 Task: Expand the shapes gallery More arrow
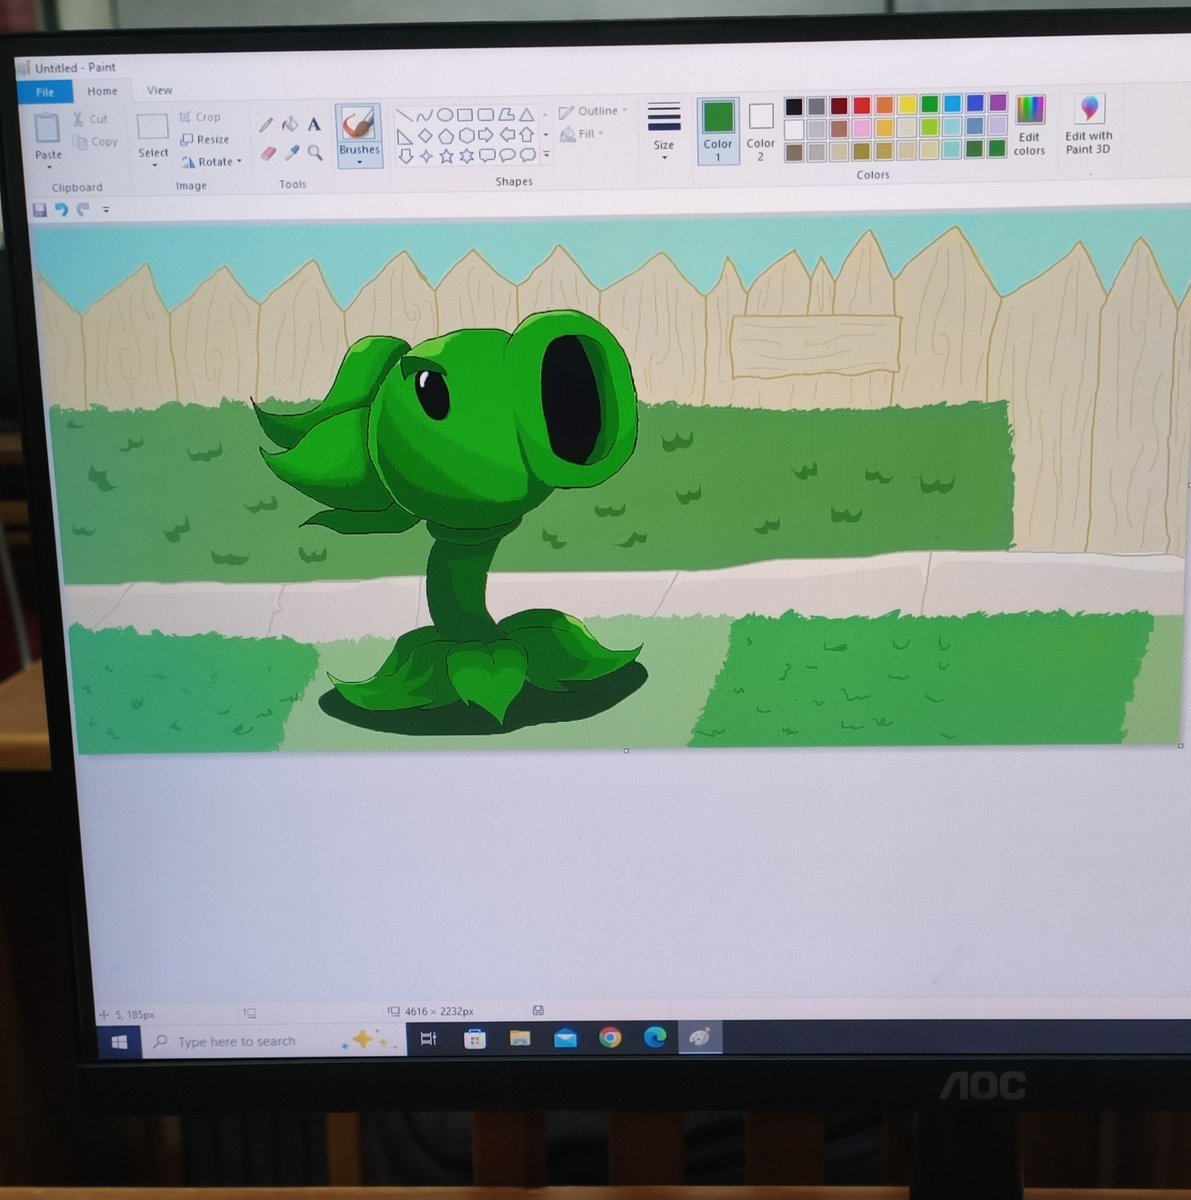tap(547, 155)
